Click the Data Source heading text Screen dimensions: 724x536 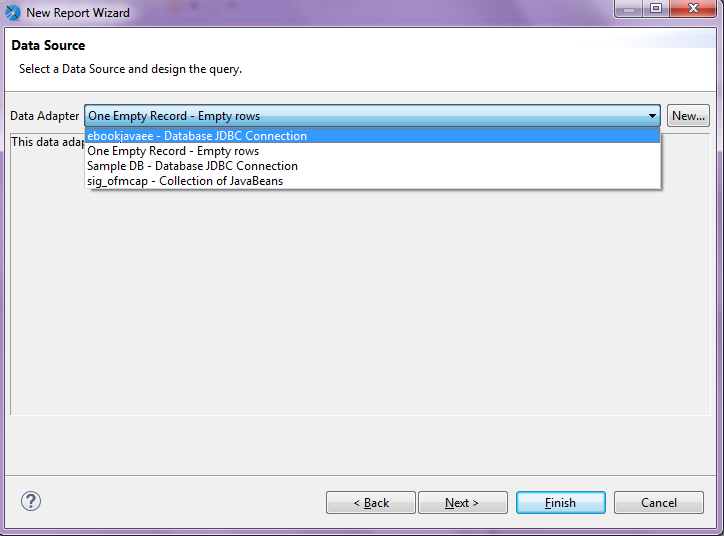click(48, 45)
